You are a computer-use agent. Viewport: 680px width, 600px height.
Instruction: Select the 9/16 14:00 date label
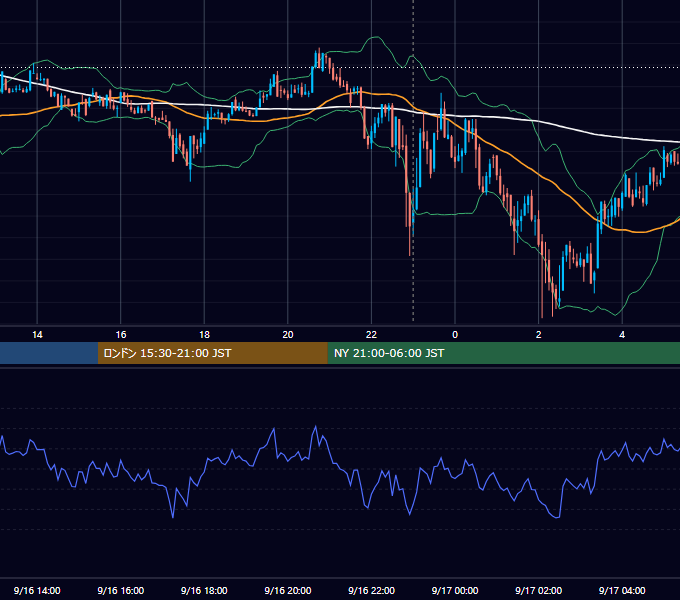click(37, 590)
